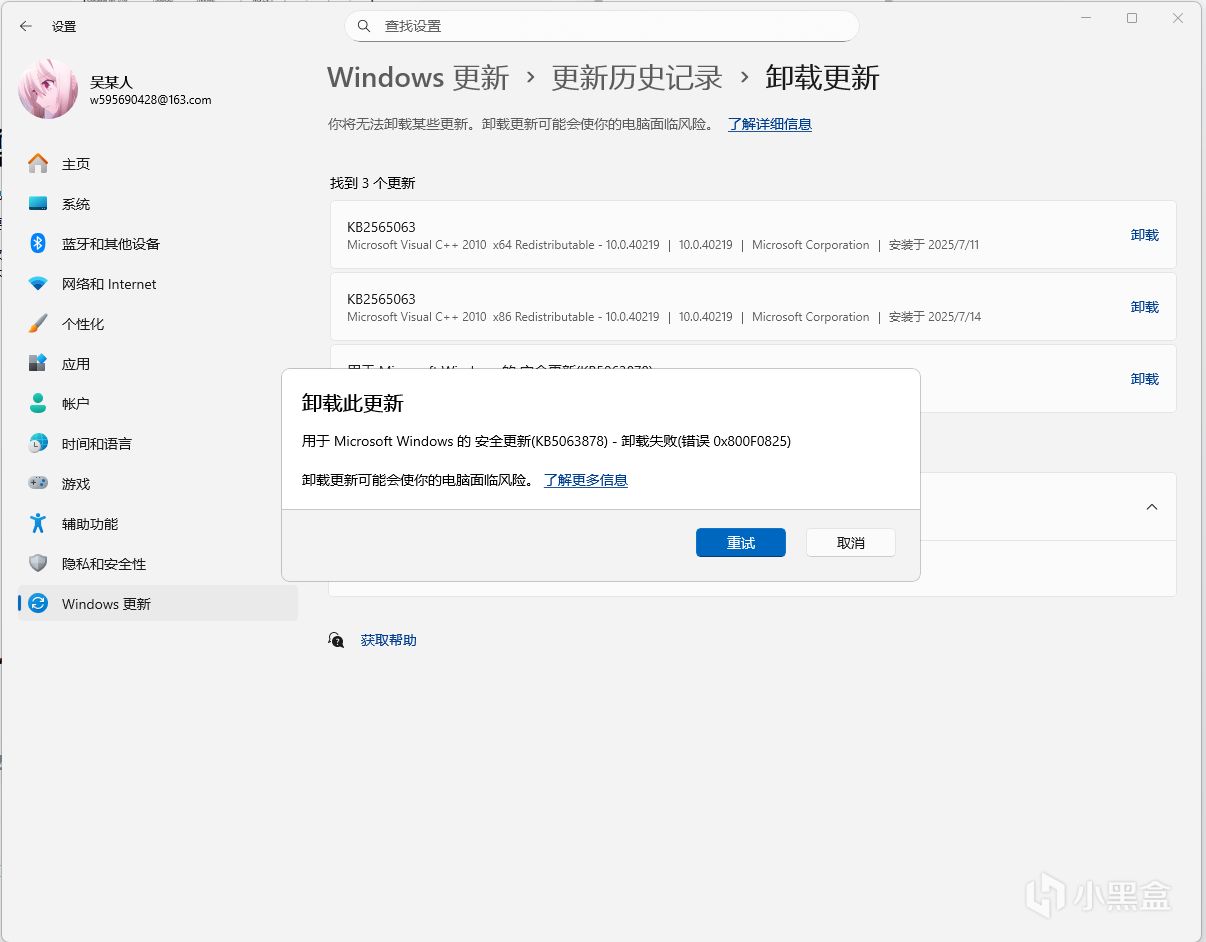Click the Bluetooth icon for 蓝牙和其他设备
The height and width of the screenshot is (942, 1206).
tap(38, 243)
